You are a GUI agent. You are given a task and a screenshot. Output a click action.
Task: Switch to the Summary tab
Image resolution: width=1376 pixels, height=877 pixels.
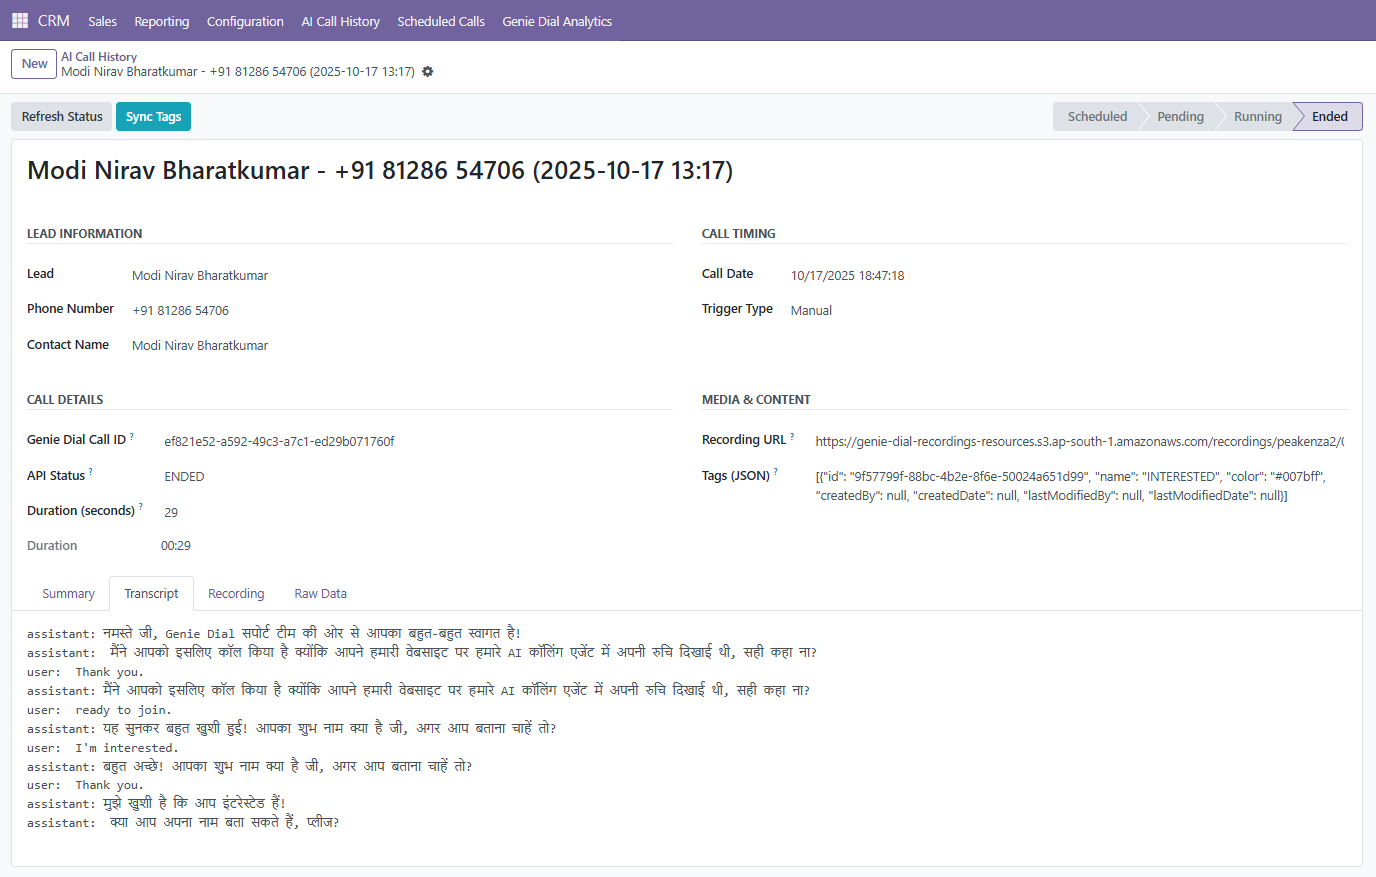coord(68,594)
